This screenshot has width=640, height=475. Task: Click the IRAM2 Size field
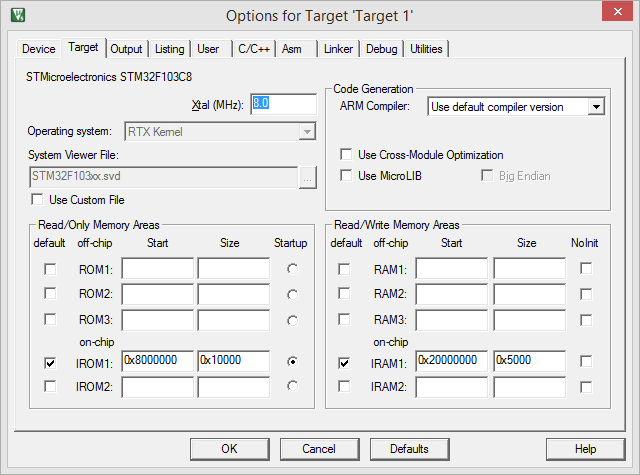(x=530, y=387)
